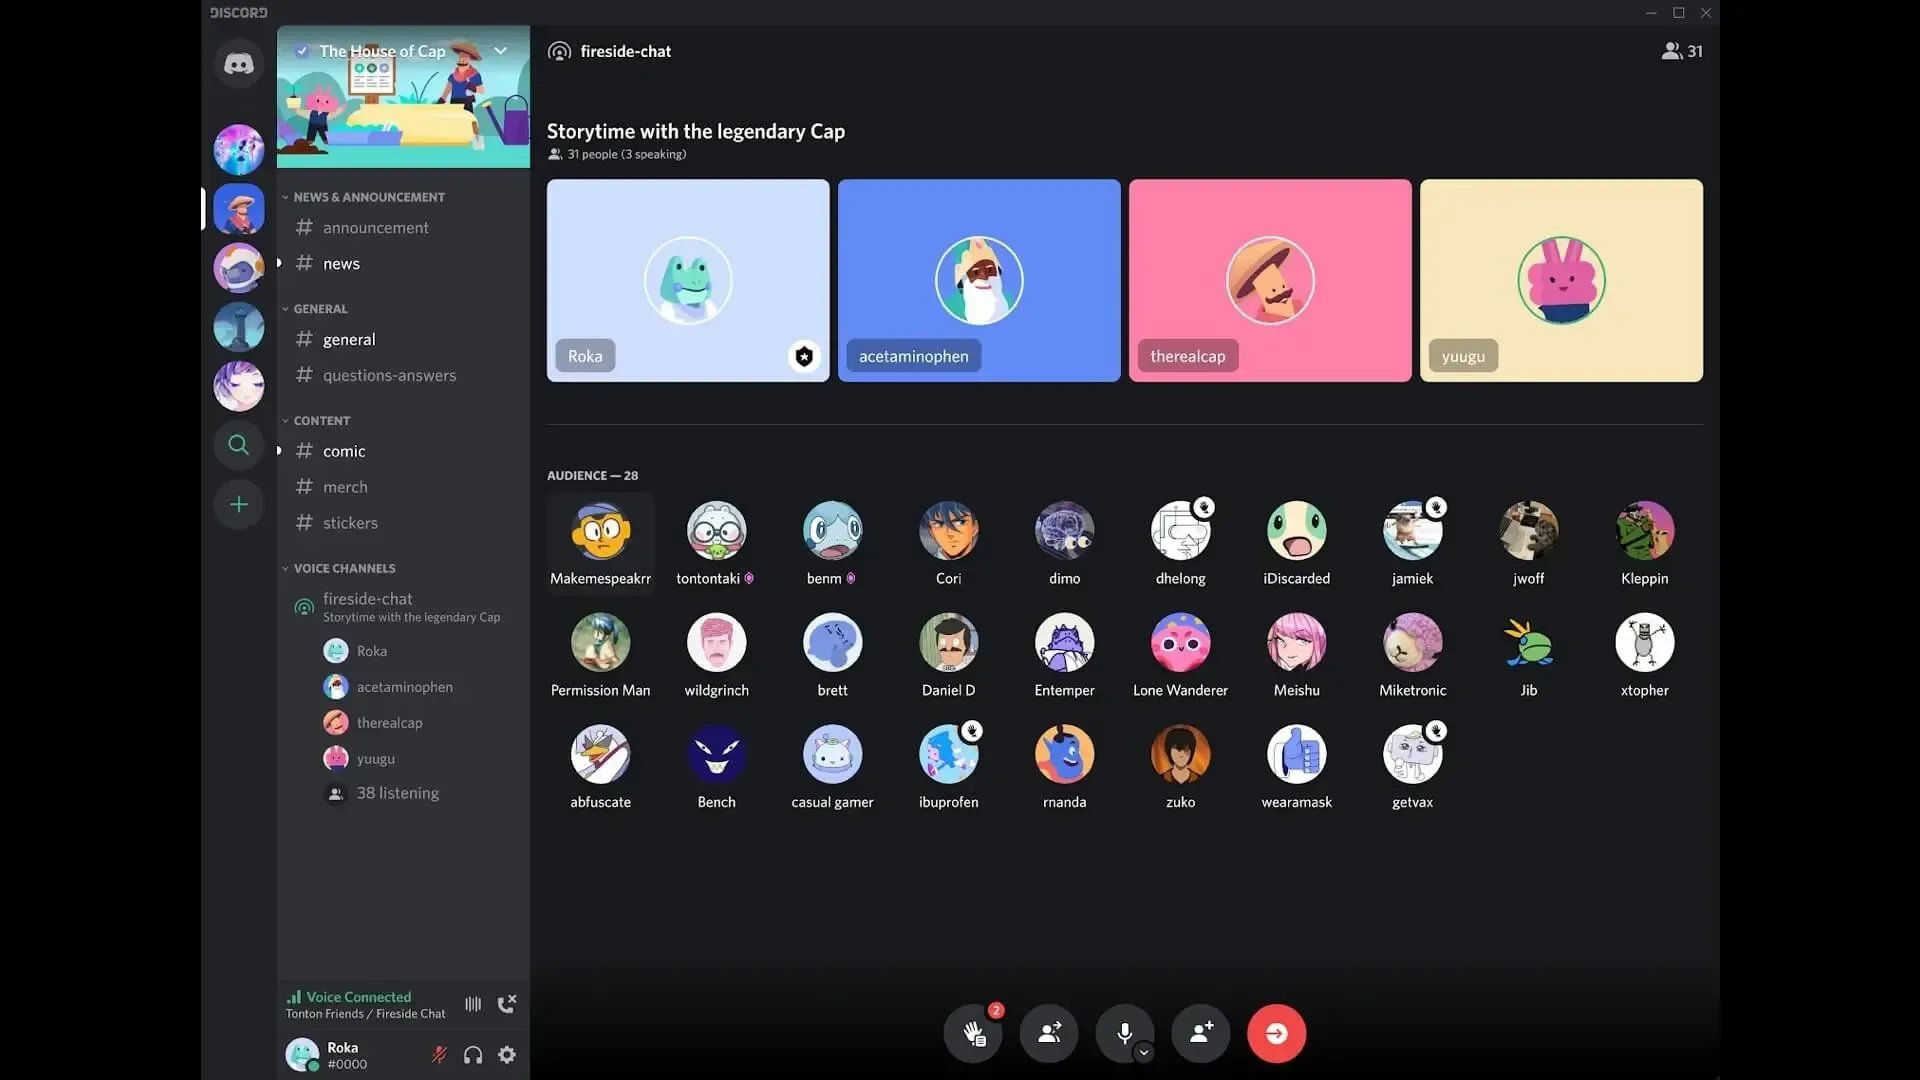1920x1080 pixels.
Task: Collapse the VOICE CHANNELS category
Action: [x=341, y=567]
